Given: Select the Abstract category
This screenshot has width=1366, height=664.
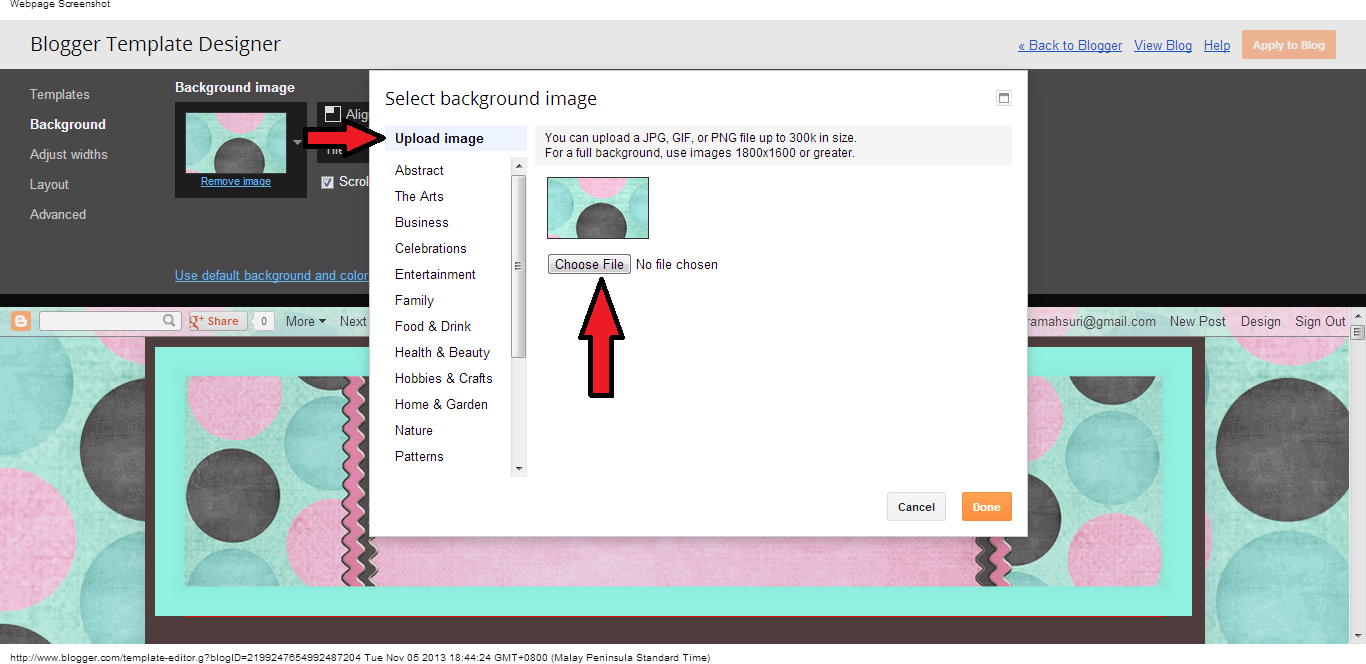Looking at the screenshot, I should pyautogui.click(x=419, y=170).
